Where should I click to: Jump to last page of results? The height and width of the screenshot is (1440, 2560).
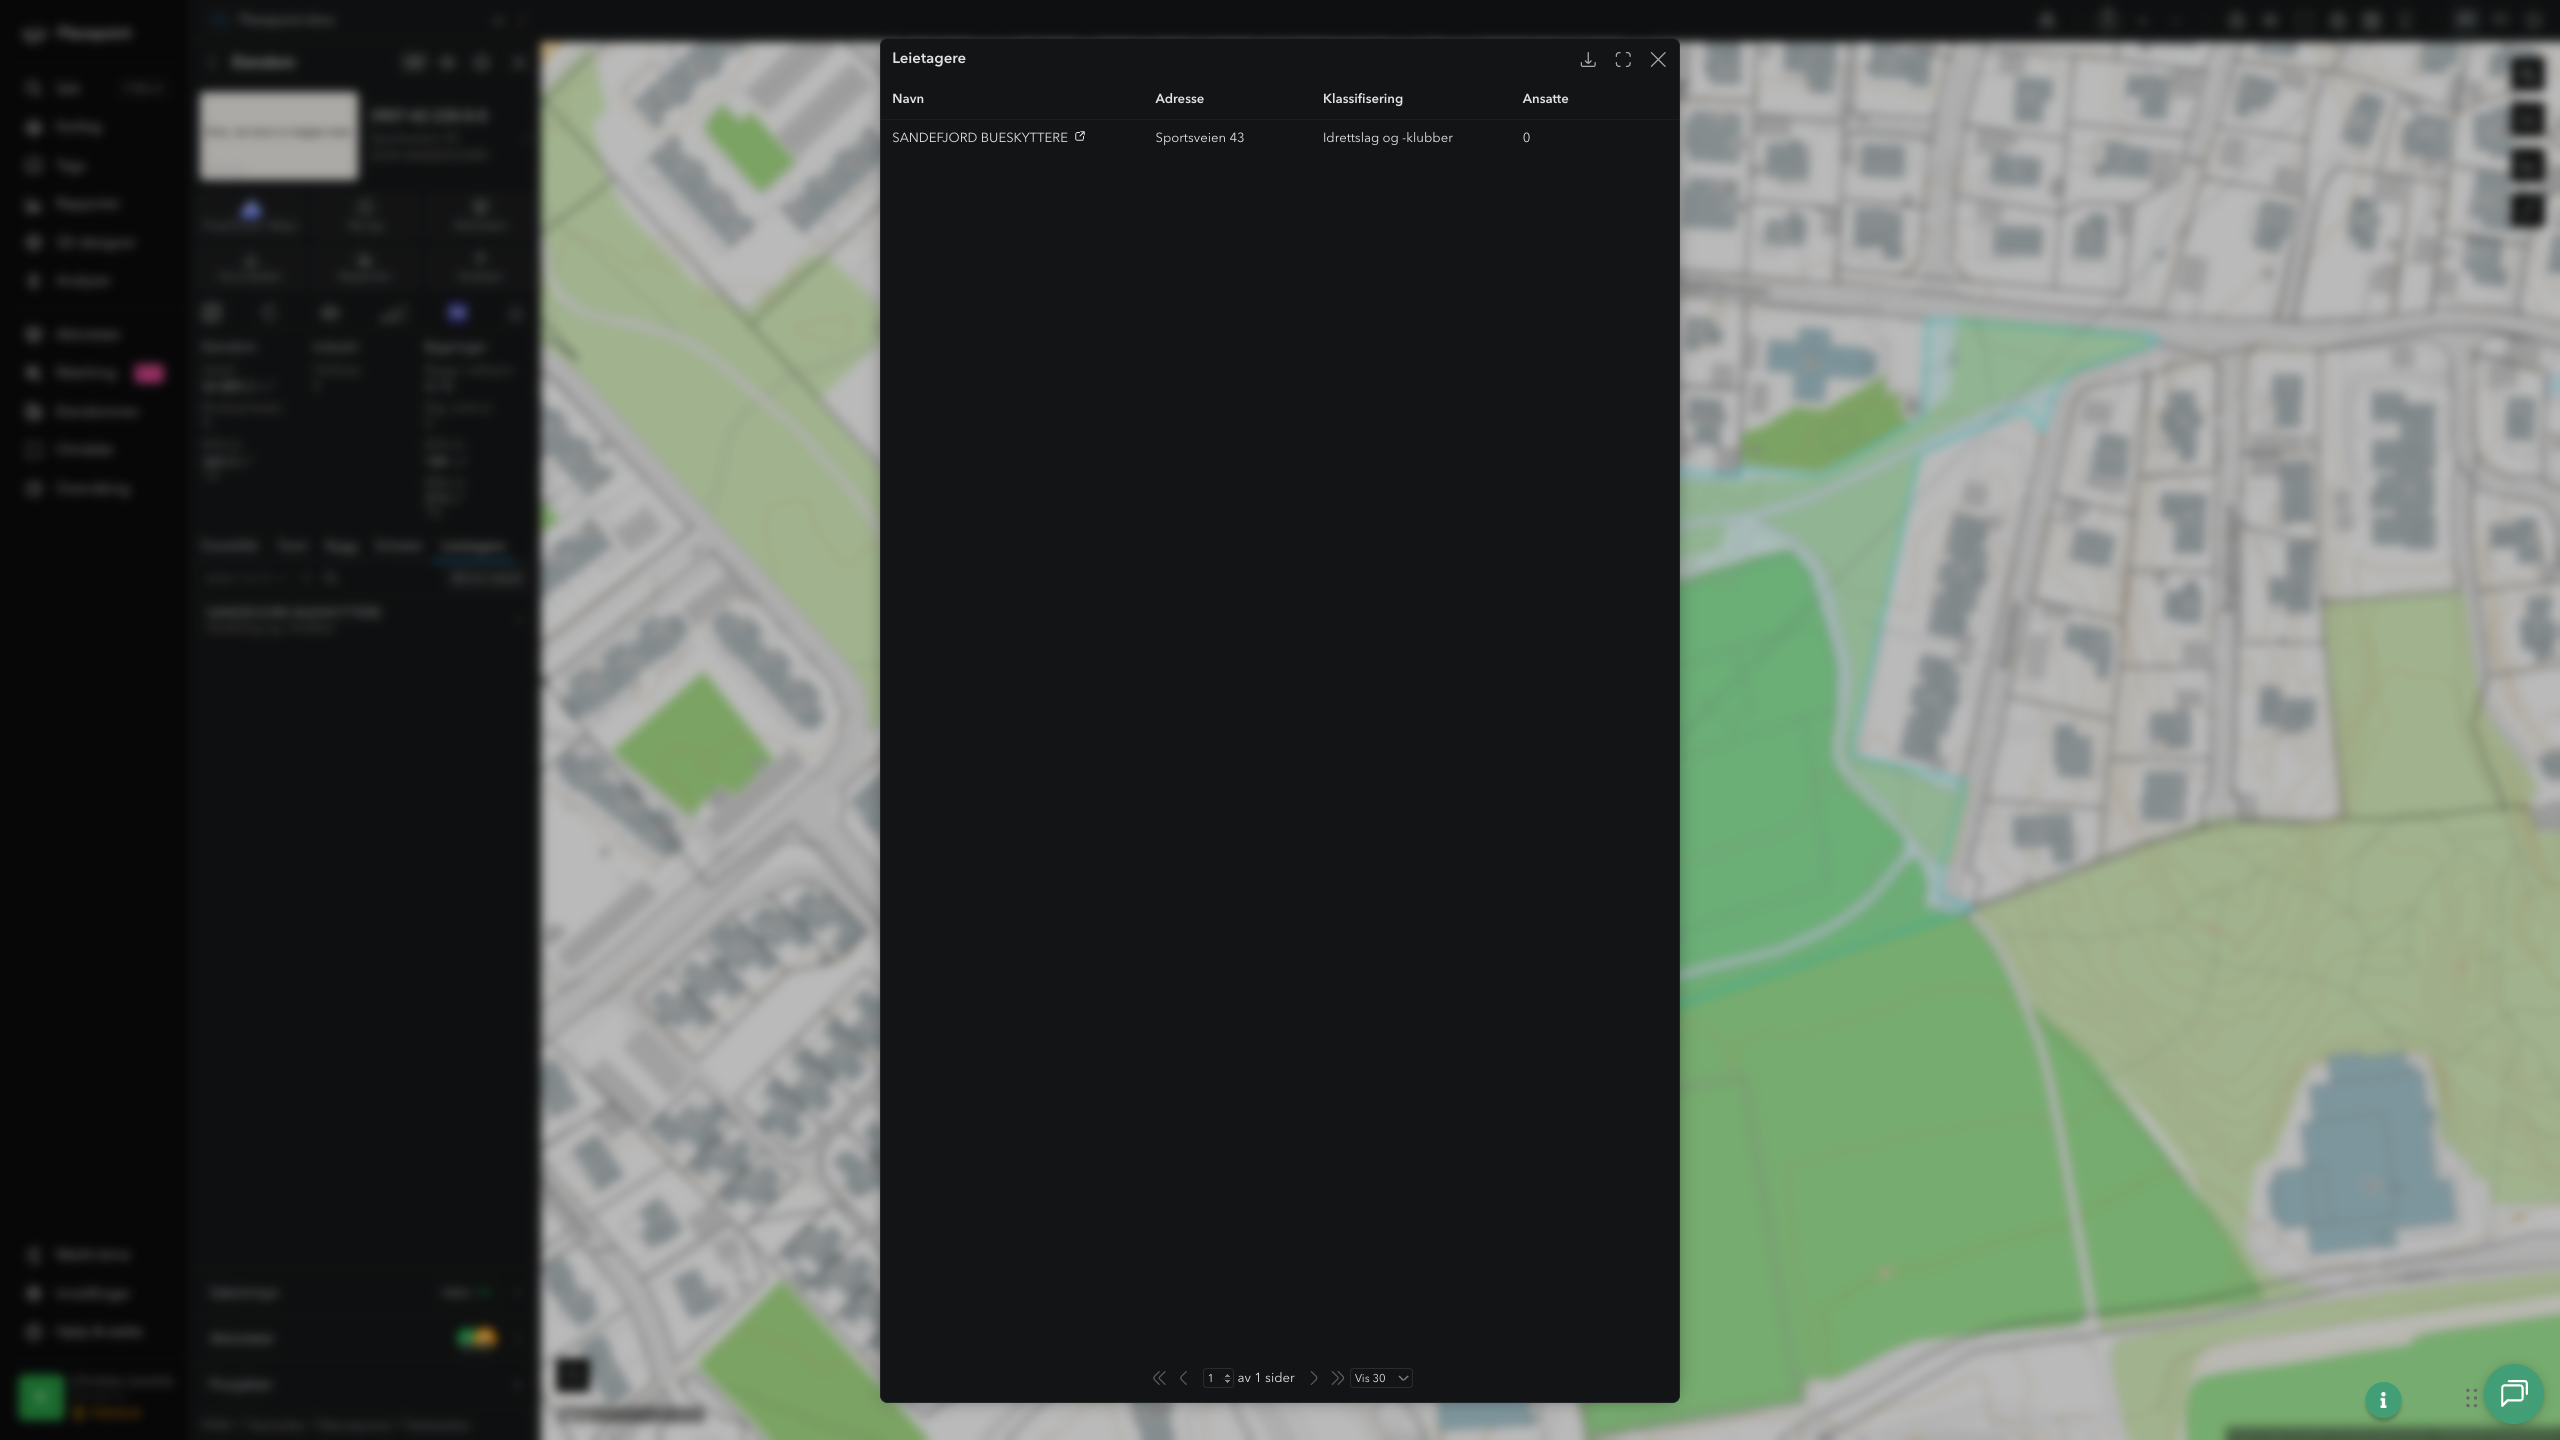pos(1337,1378)
